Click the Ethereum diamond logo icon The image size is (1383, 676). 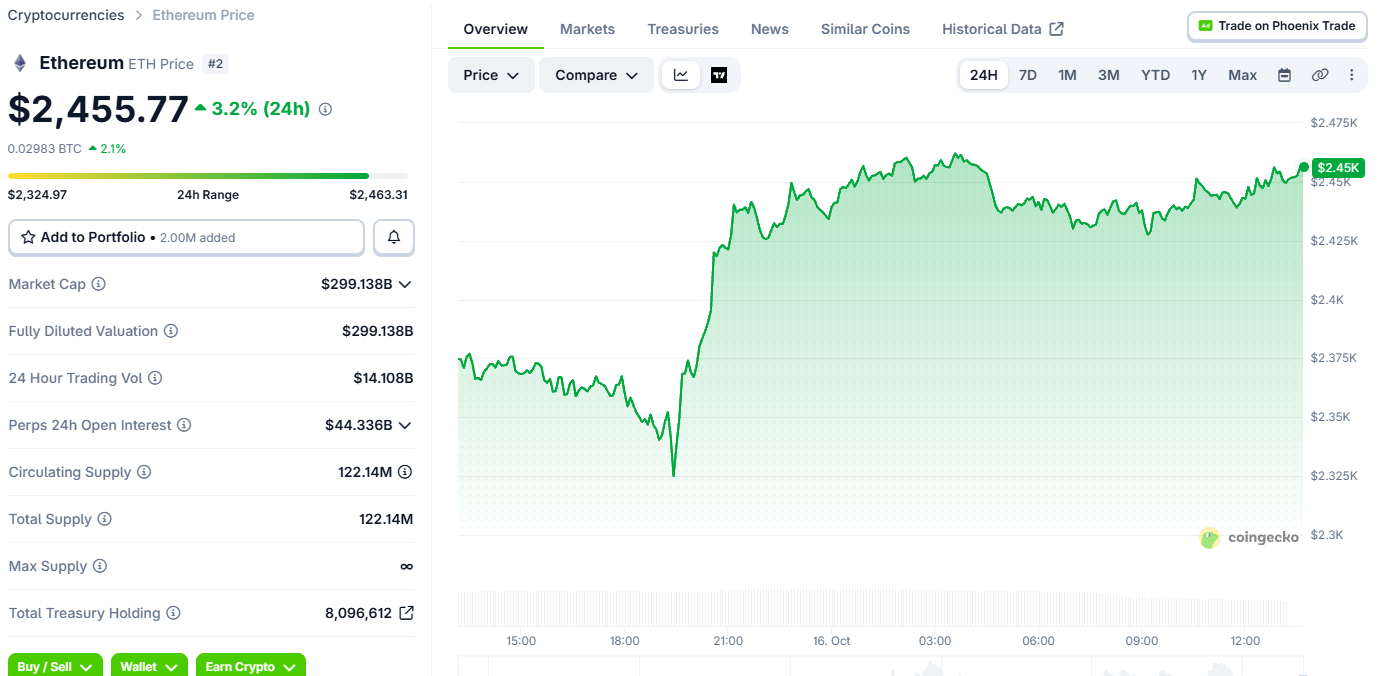[x=20, y=64]
